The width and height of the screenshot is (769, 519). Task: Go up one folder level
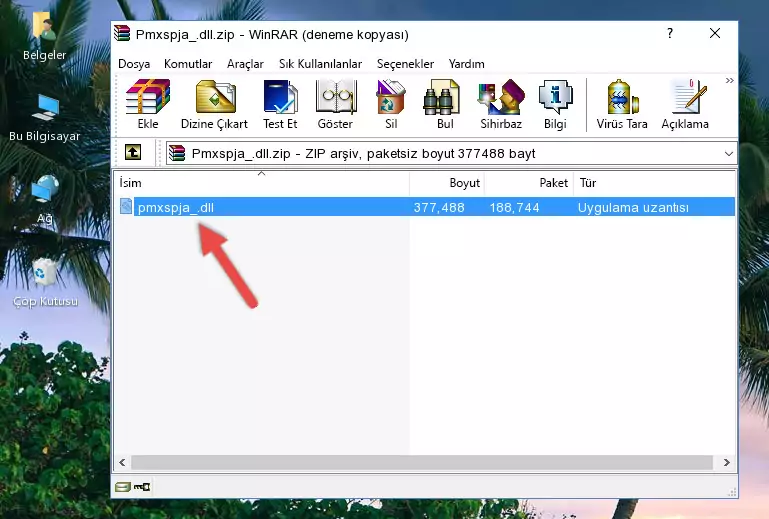point(133,153)
